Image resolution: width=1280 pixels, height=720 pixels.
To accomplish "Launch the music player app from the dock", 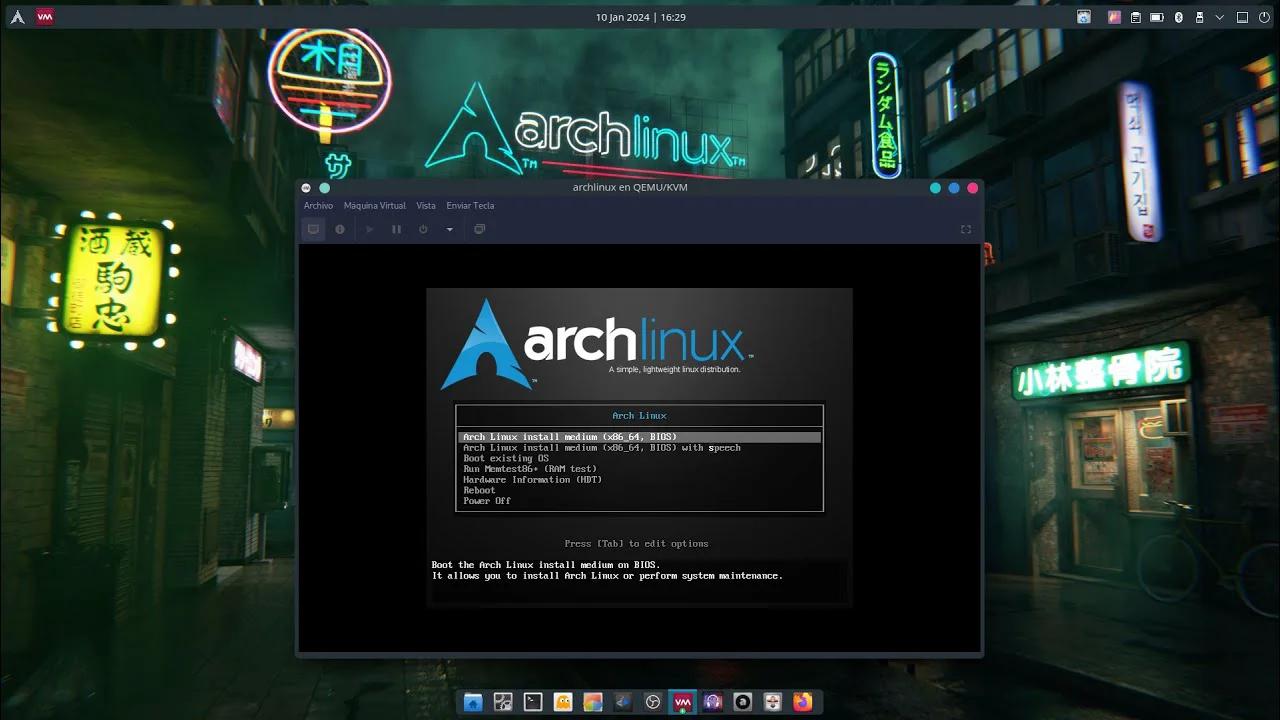I will click(x=712, y=702).
